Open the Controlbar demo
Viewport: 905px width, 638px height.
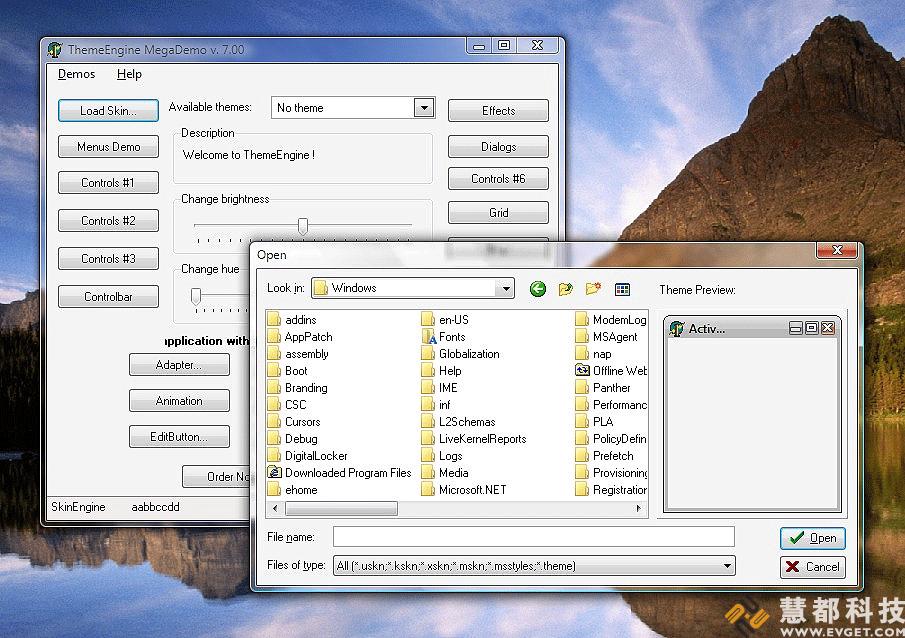[x=109, y=297]
